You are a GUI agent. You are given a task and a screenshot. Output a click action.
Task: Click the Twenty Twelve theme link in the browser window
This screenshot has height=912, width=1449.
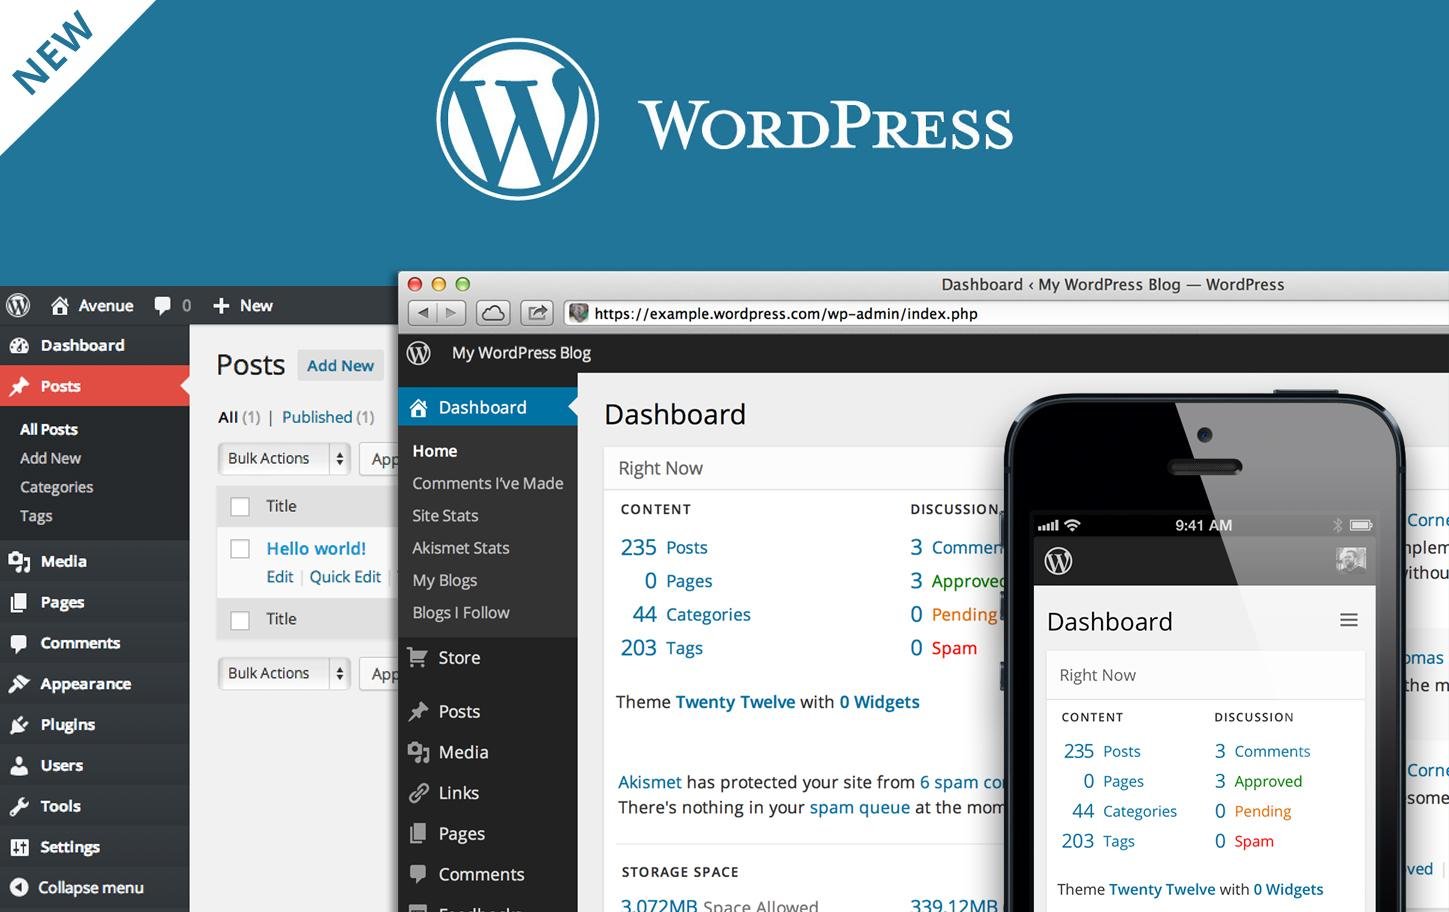[735, 702]
